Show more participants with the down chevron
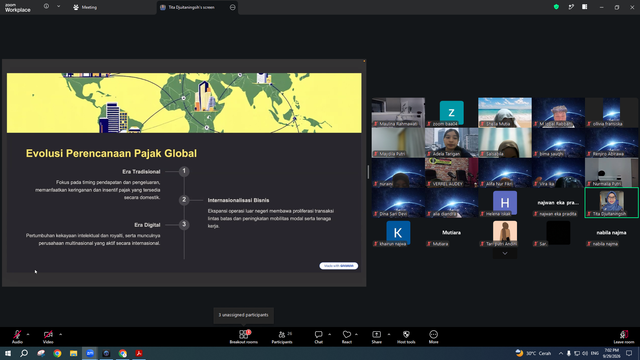This screenshot has height=360, width=640. (505, 253)
